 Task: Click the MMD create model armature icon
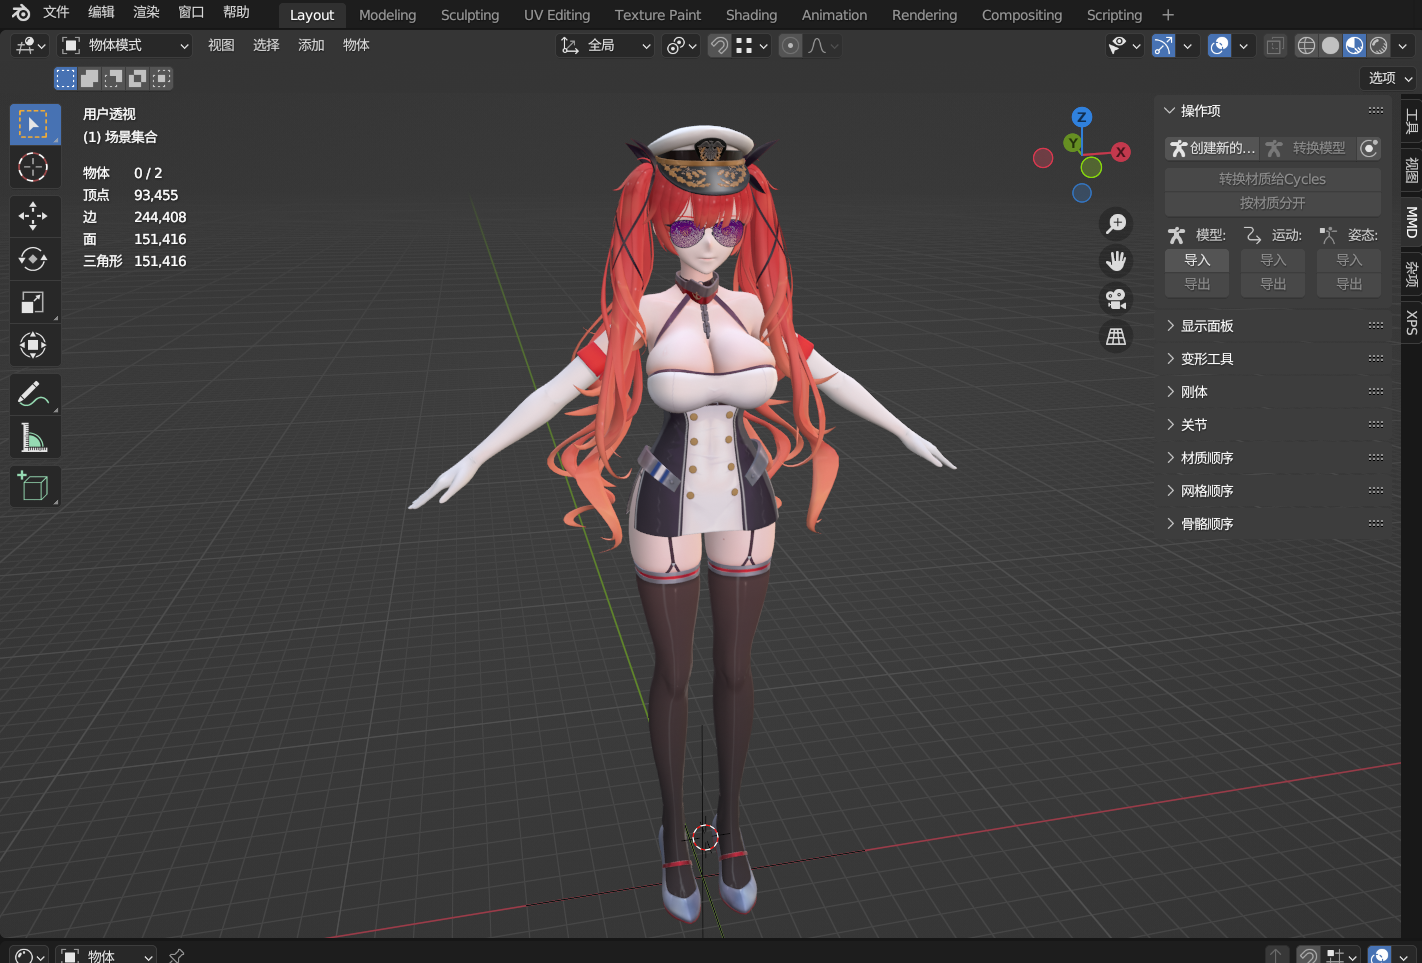click(x=1178, y=149)
